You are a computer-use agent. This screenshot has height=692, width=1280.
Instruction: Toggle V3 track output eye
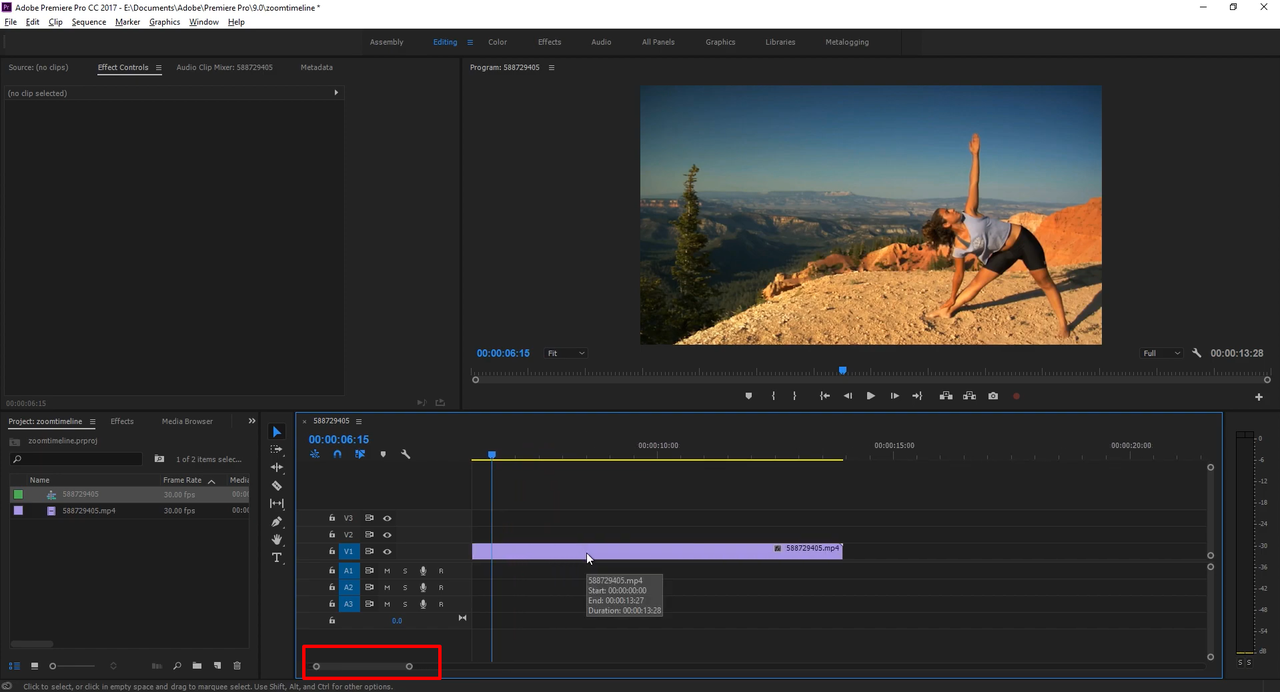[x=387, y=518]
